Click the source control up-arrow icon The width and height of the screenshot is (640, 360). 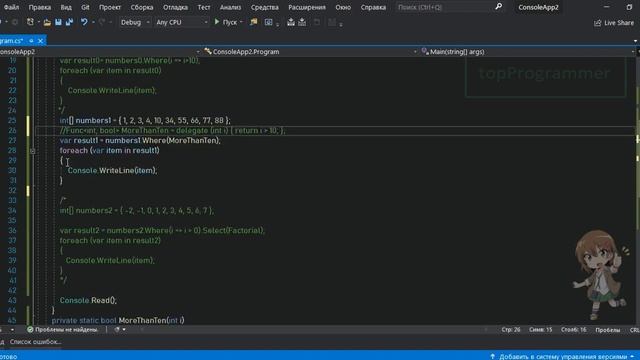click(492, 356)
